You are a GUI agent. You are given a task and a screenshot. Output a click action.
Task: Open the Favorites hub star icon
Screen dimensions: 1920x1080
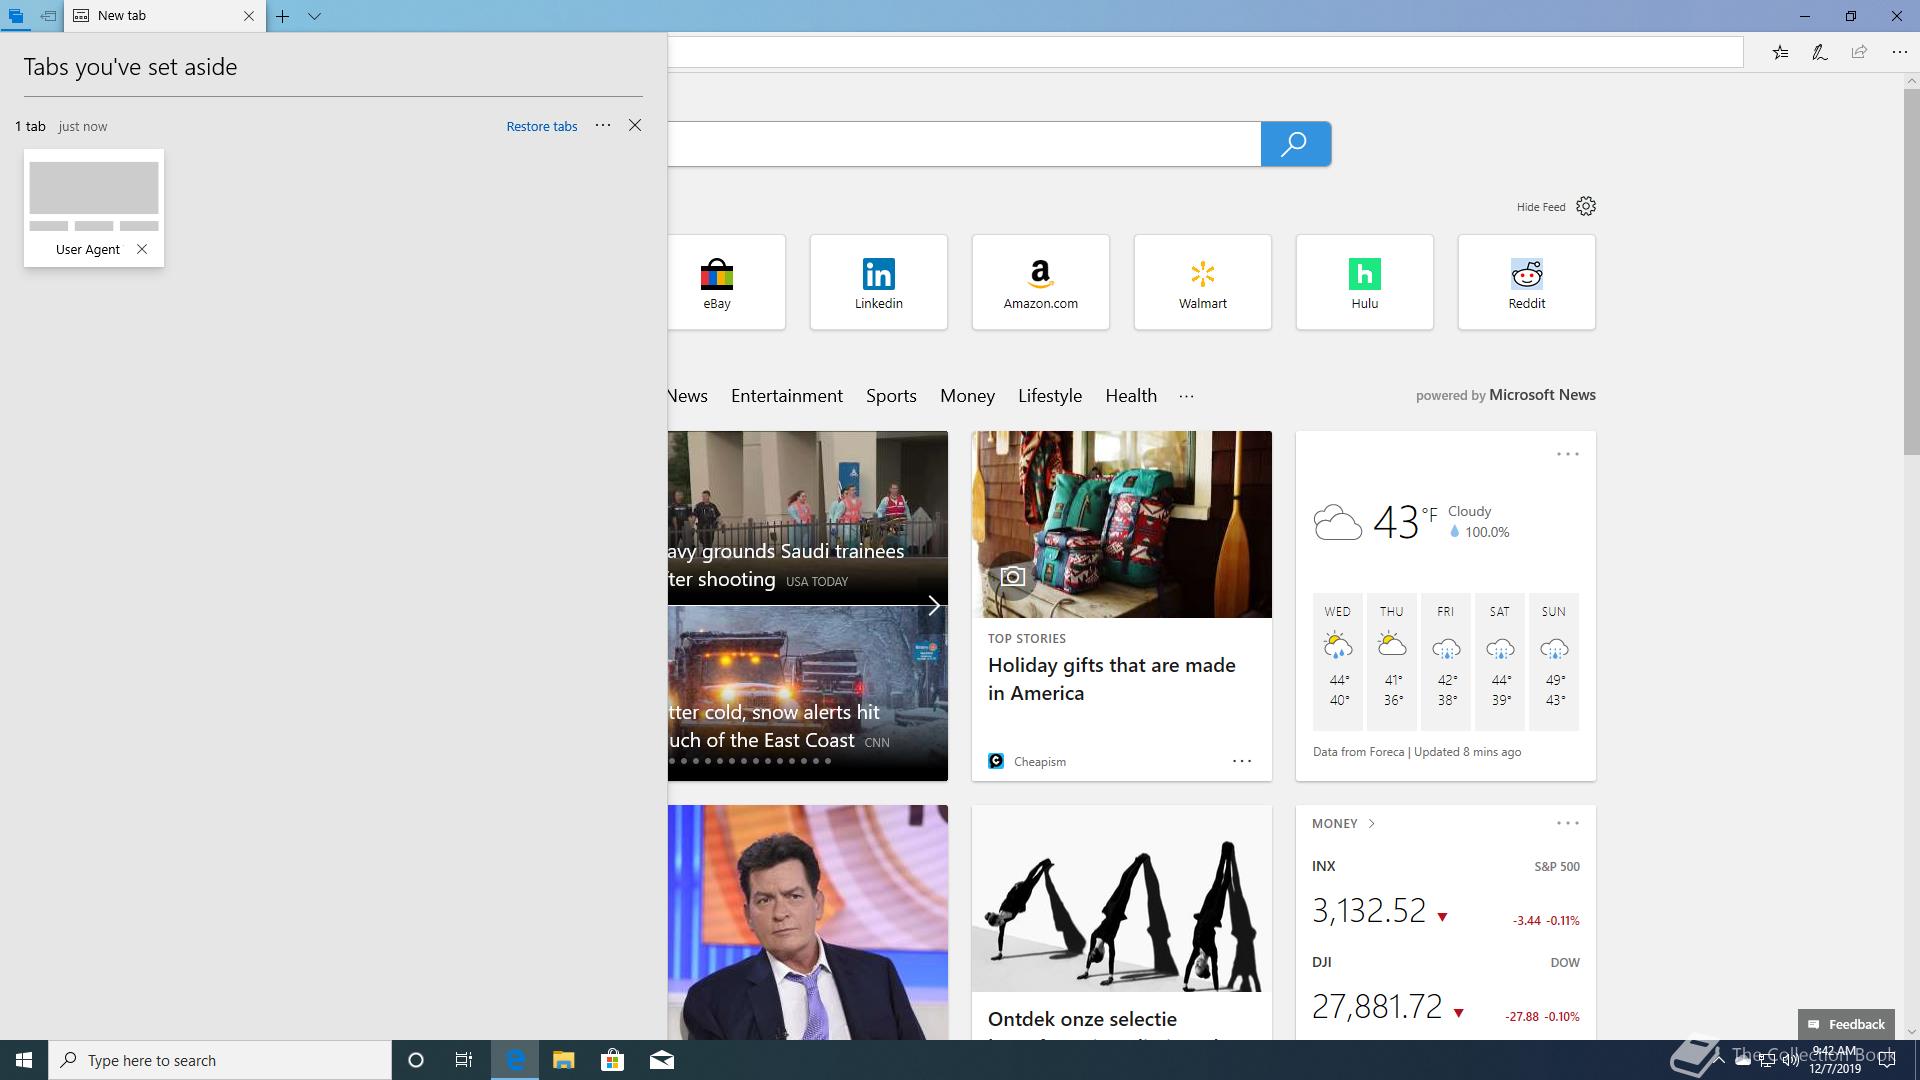(1780, 53)
